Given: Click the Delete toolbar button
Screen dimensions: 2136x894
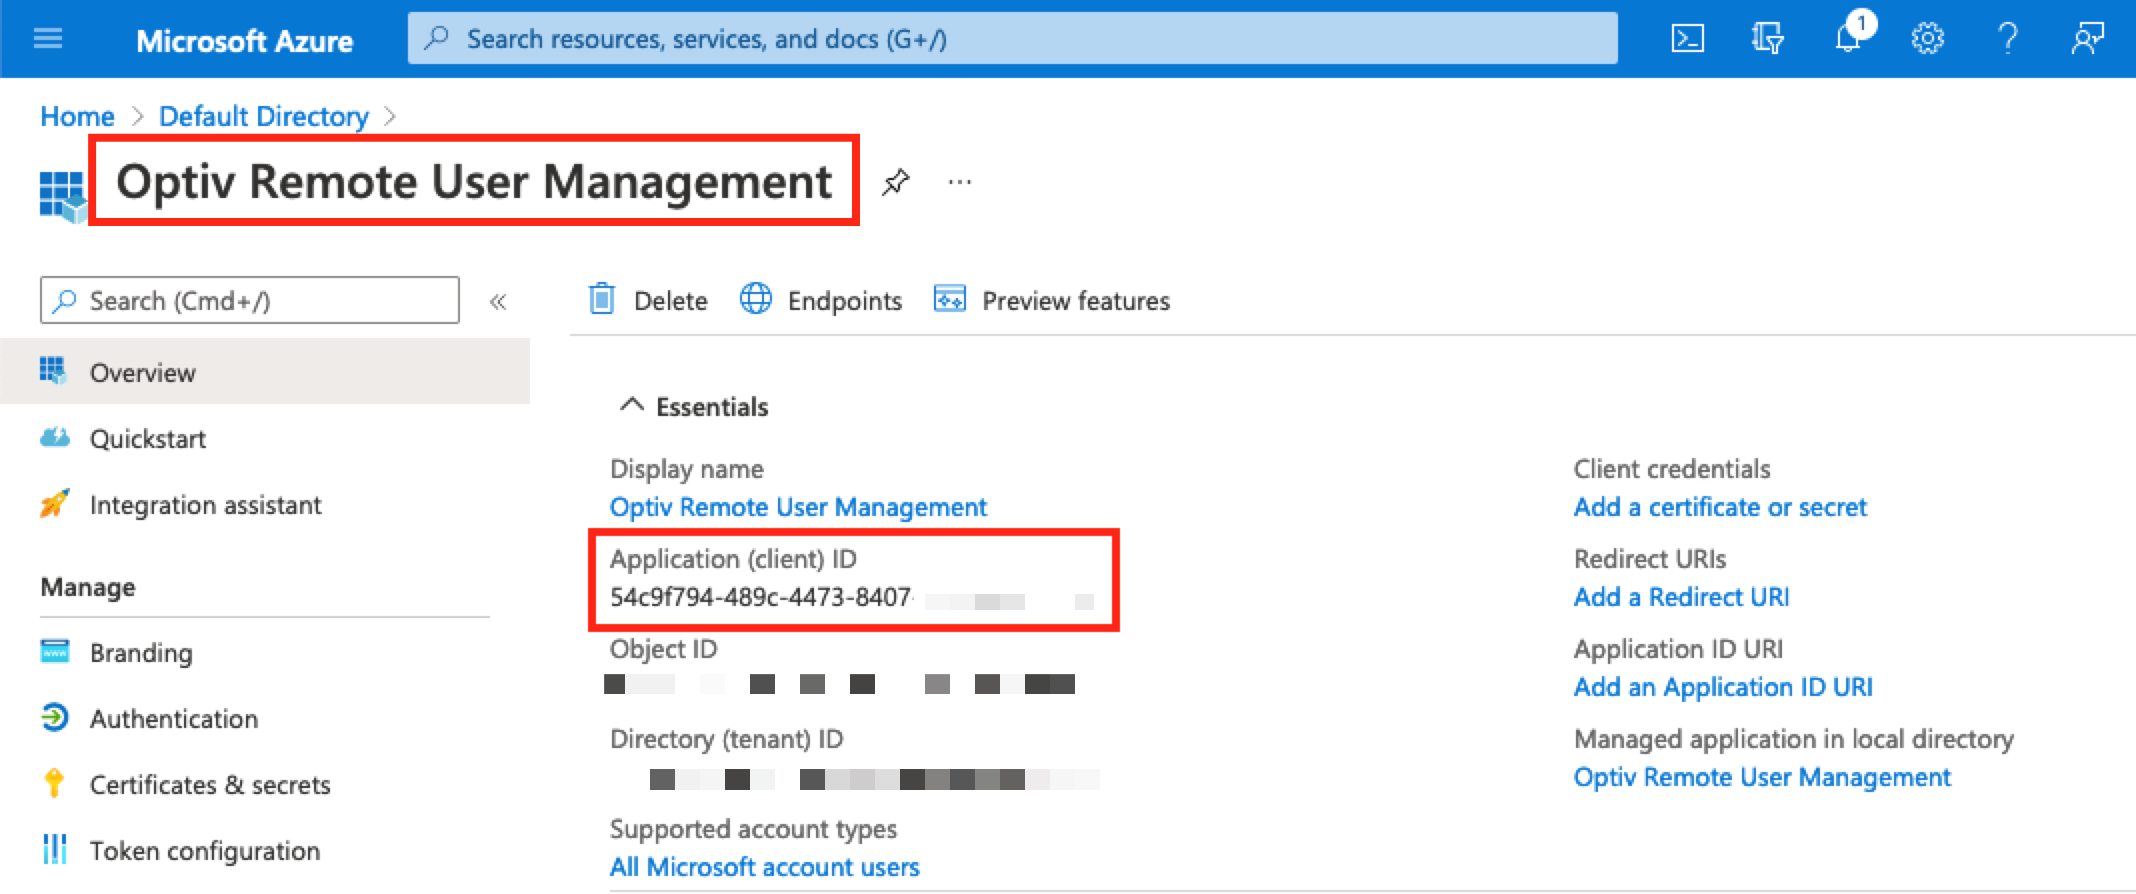Looking at the screenshot, I should pos(648,300).
